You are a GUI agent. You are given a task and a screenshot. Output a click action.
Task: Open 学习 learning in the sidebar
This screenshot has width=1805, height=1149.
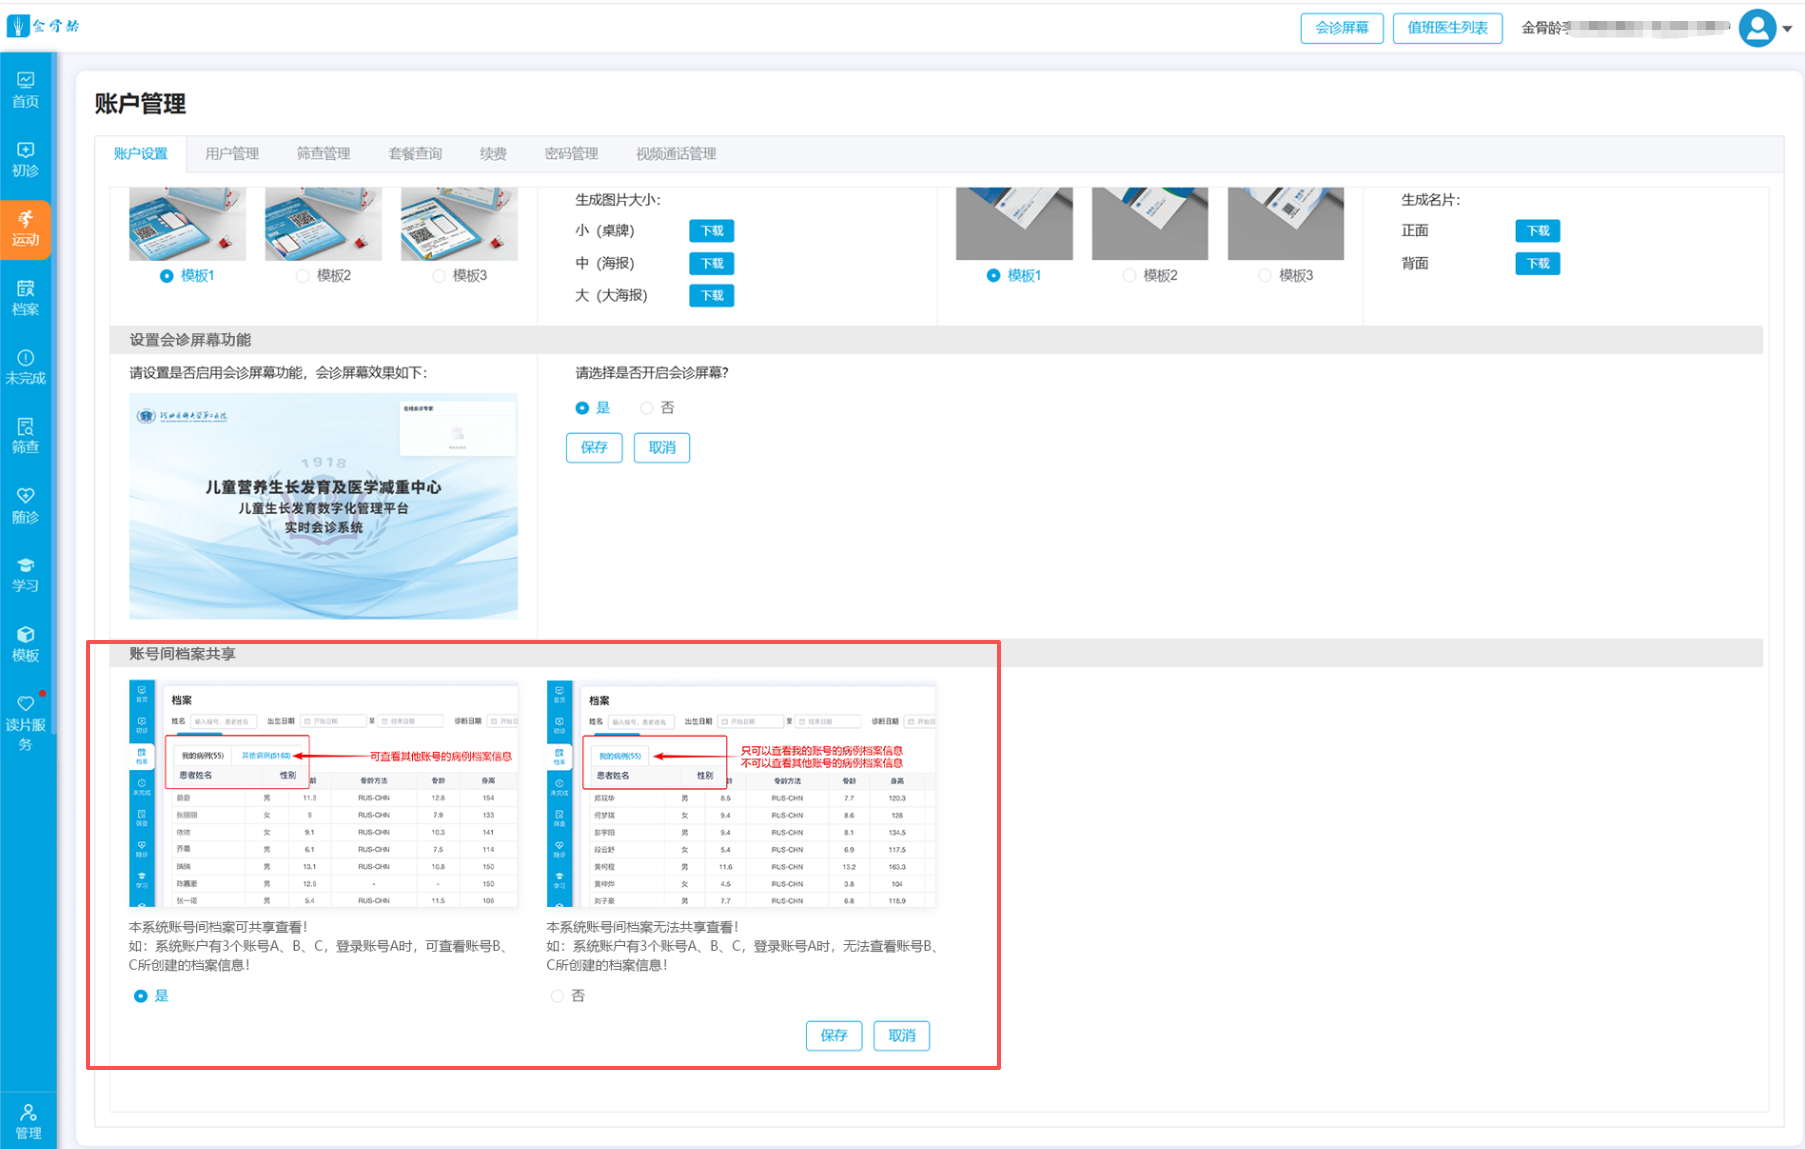point(26,575)
